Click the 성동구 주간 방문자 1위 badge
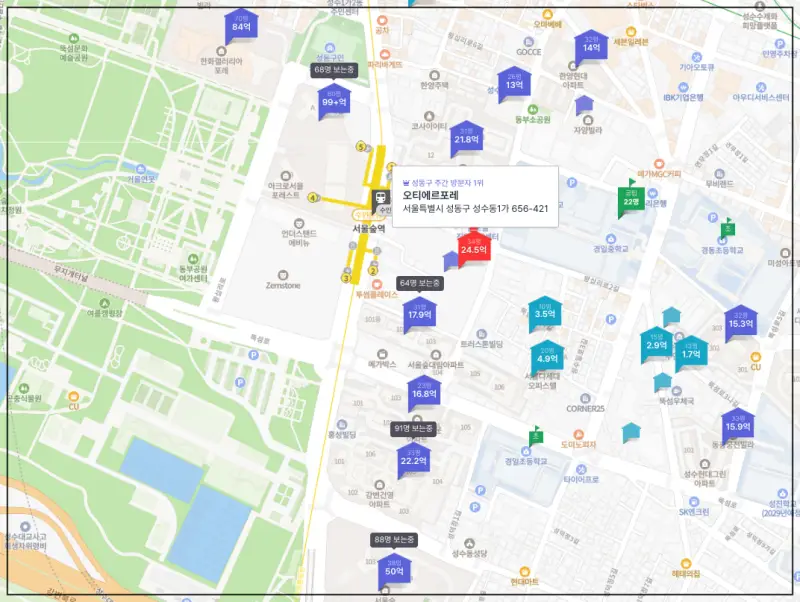The image size is (800, 602). [x=443, y=183]
